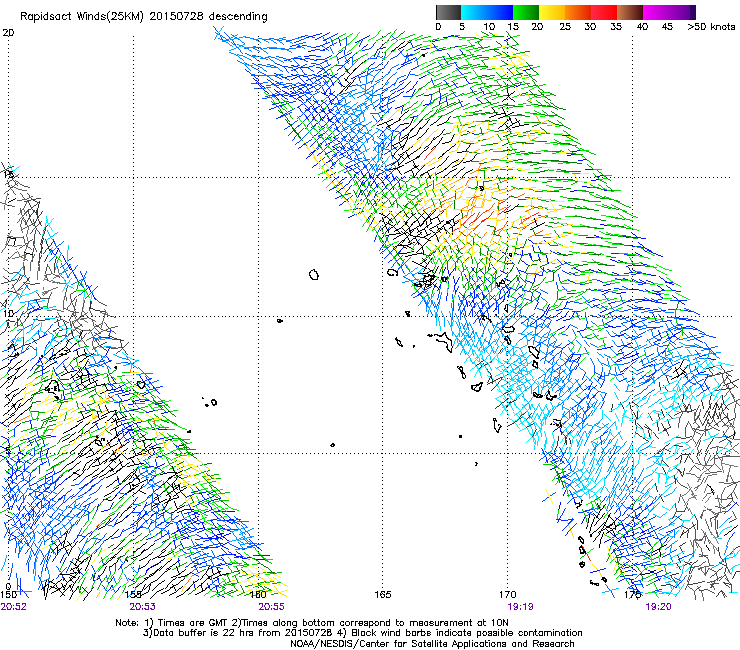Click the gray 0-5 knots legend swatch
Screen dimensions: 740x650
pyautogui.click(x=448, y=12)
